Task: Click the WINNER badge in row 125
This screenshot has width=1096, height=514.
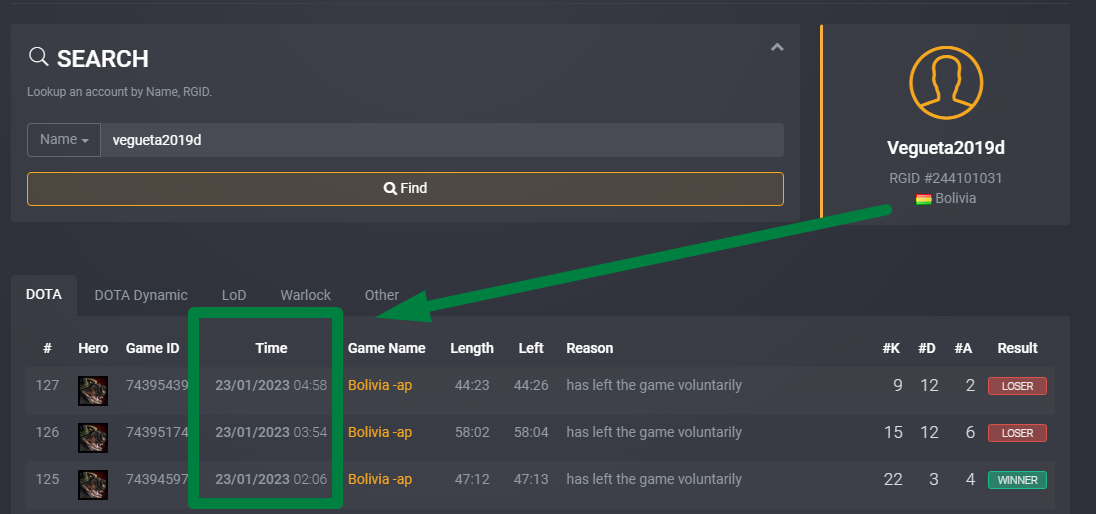Action: tap(1017, 480)
